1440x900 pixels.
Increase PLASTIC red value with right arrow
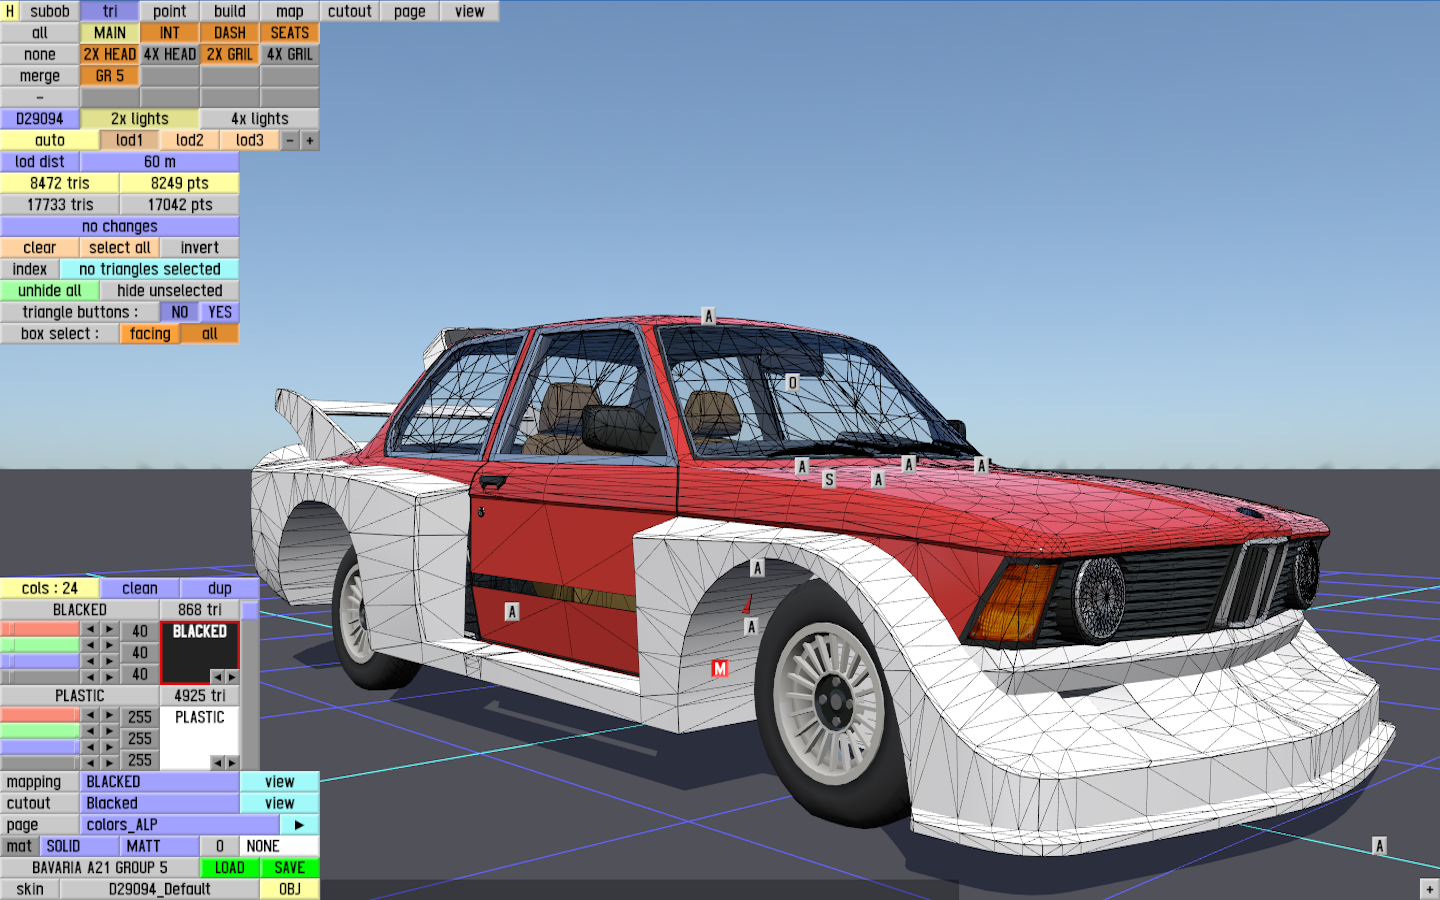[x=109, y=715]
